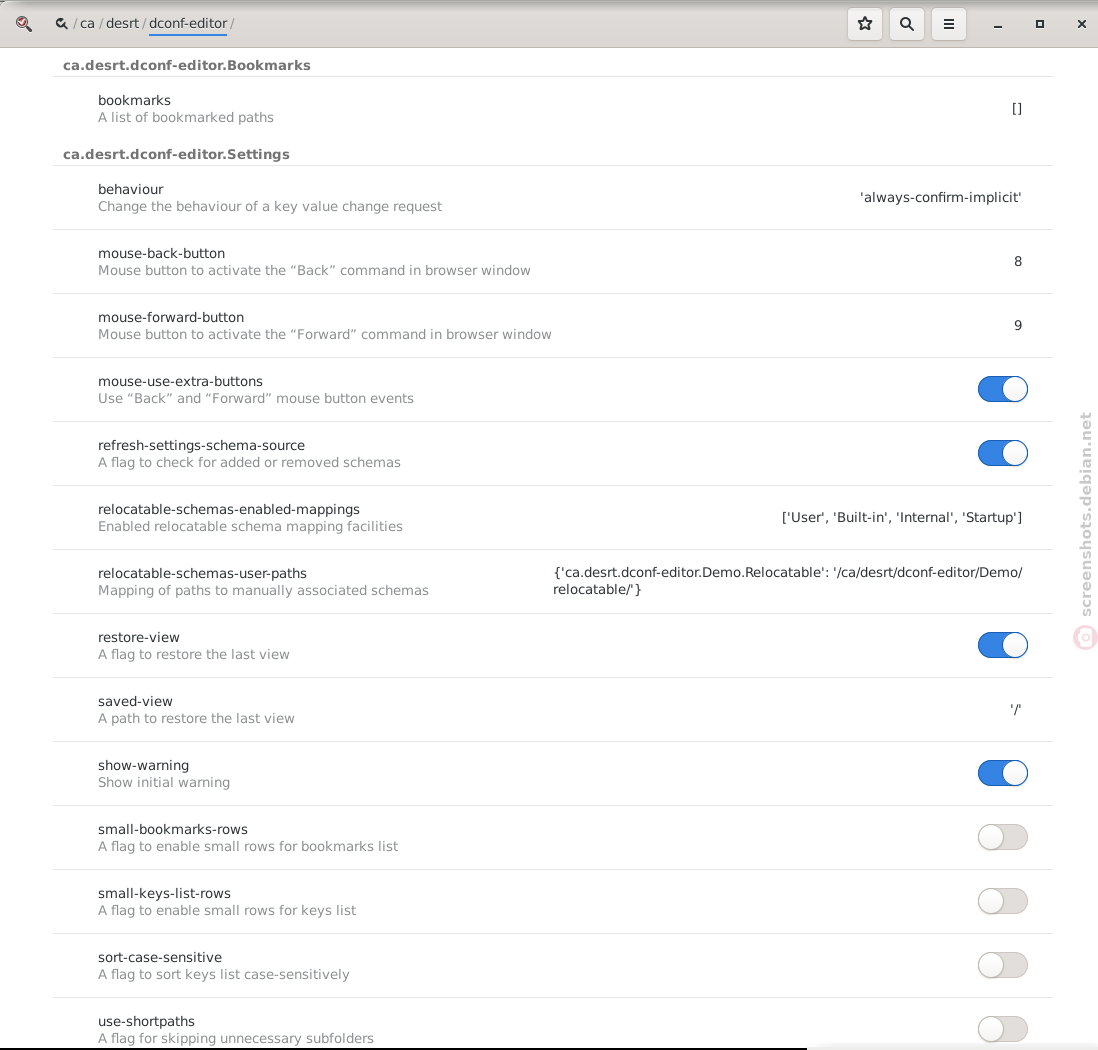Click the mouse-forward-button value 9
The height and width of the screenshot is (1050, 1098).
pos(1018,325)
